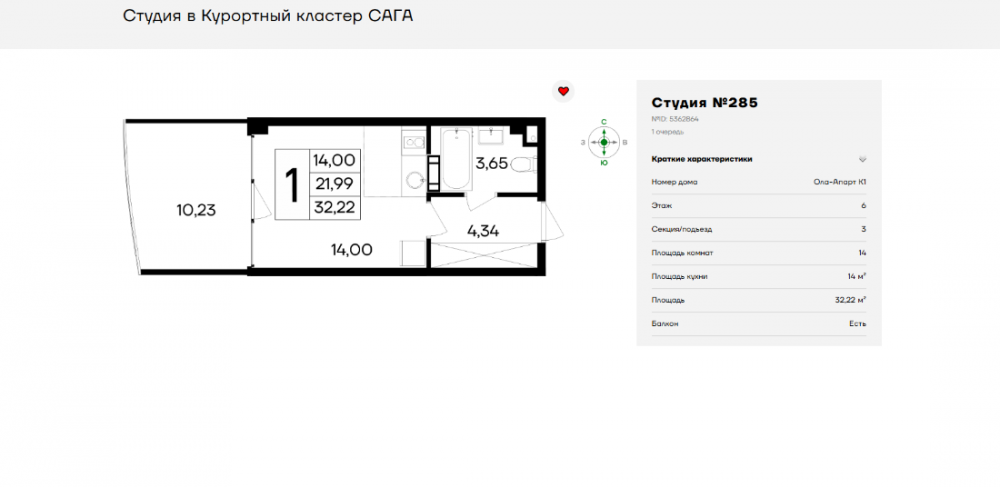Click the Секция/подъезд row
Screen dimensions: 1000x487
[x=758, y=229]
